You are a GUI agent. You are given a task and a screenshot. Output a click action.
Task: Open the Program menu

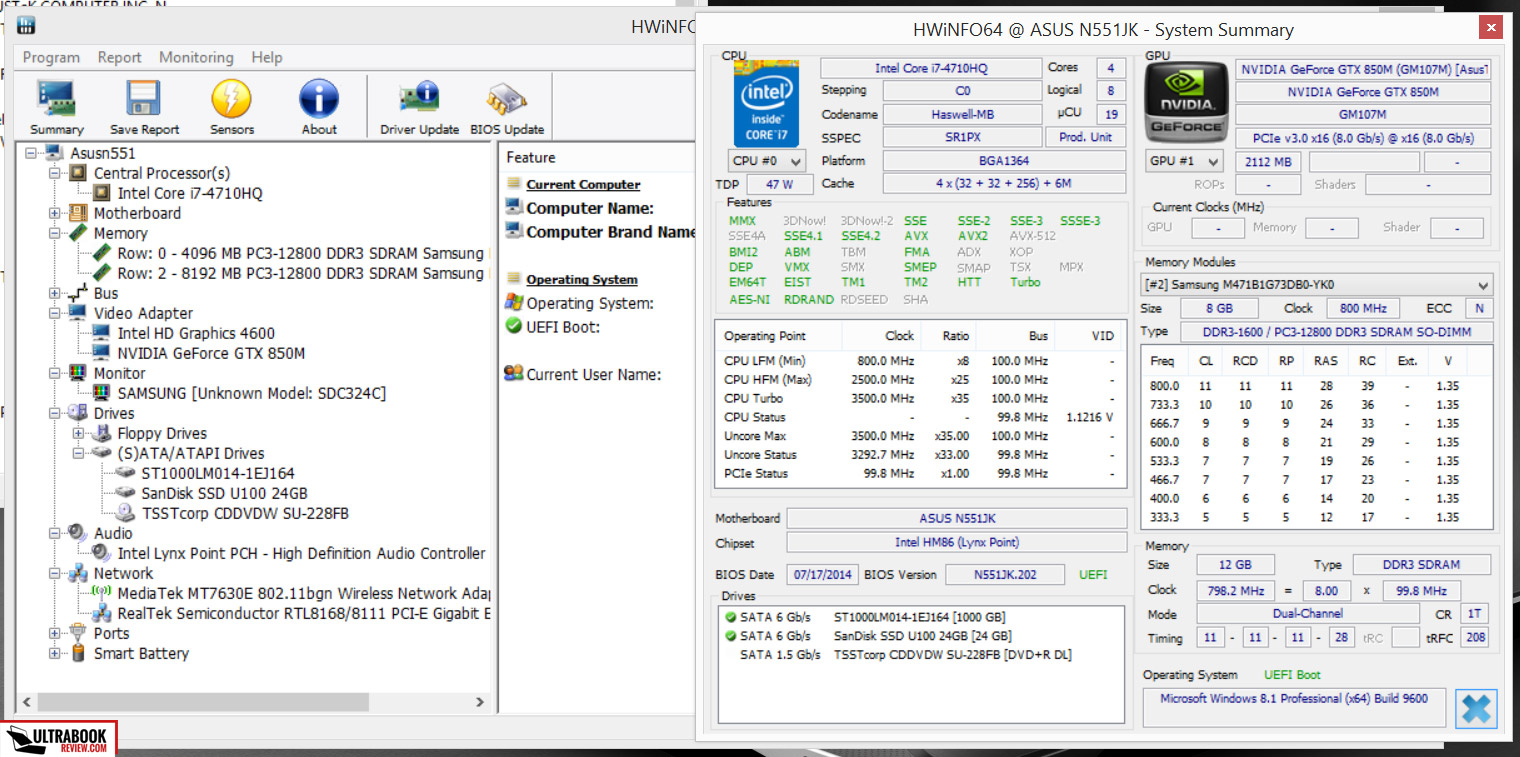(51, 57)
